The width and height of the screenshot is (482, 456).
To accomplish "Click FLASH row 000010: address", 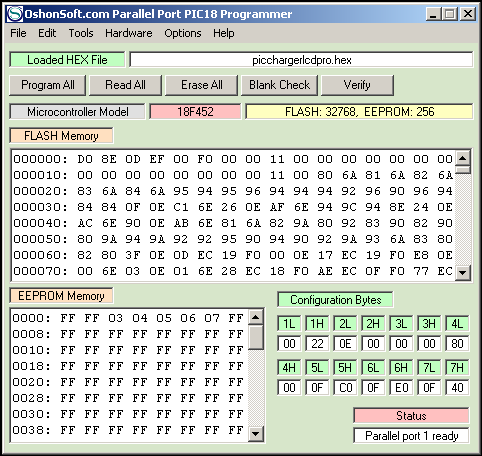I will click(x=40, y=175).
